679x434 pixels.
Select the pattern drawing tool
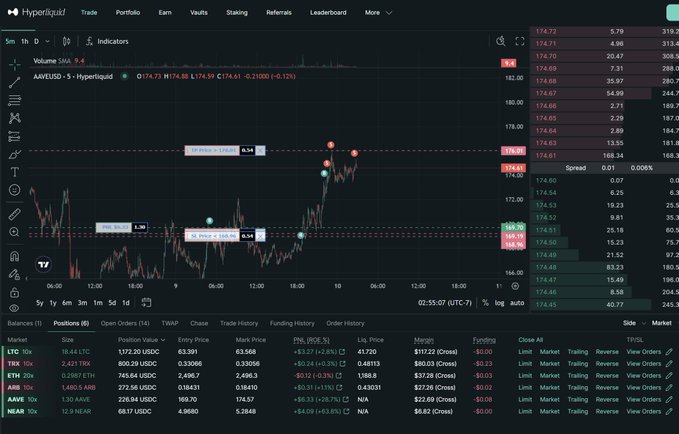[14, 118]
